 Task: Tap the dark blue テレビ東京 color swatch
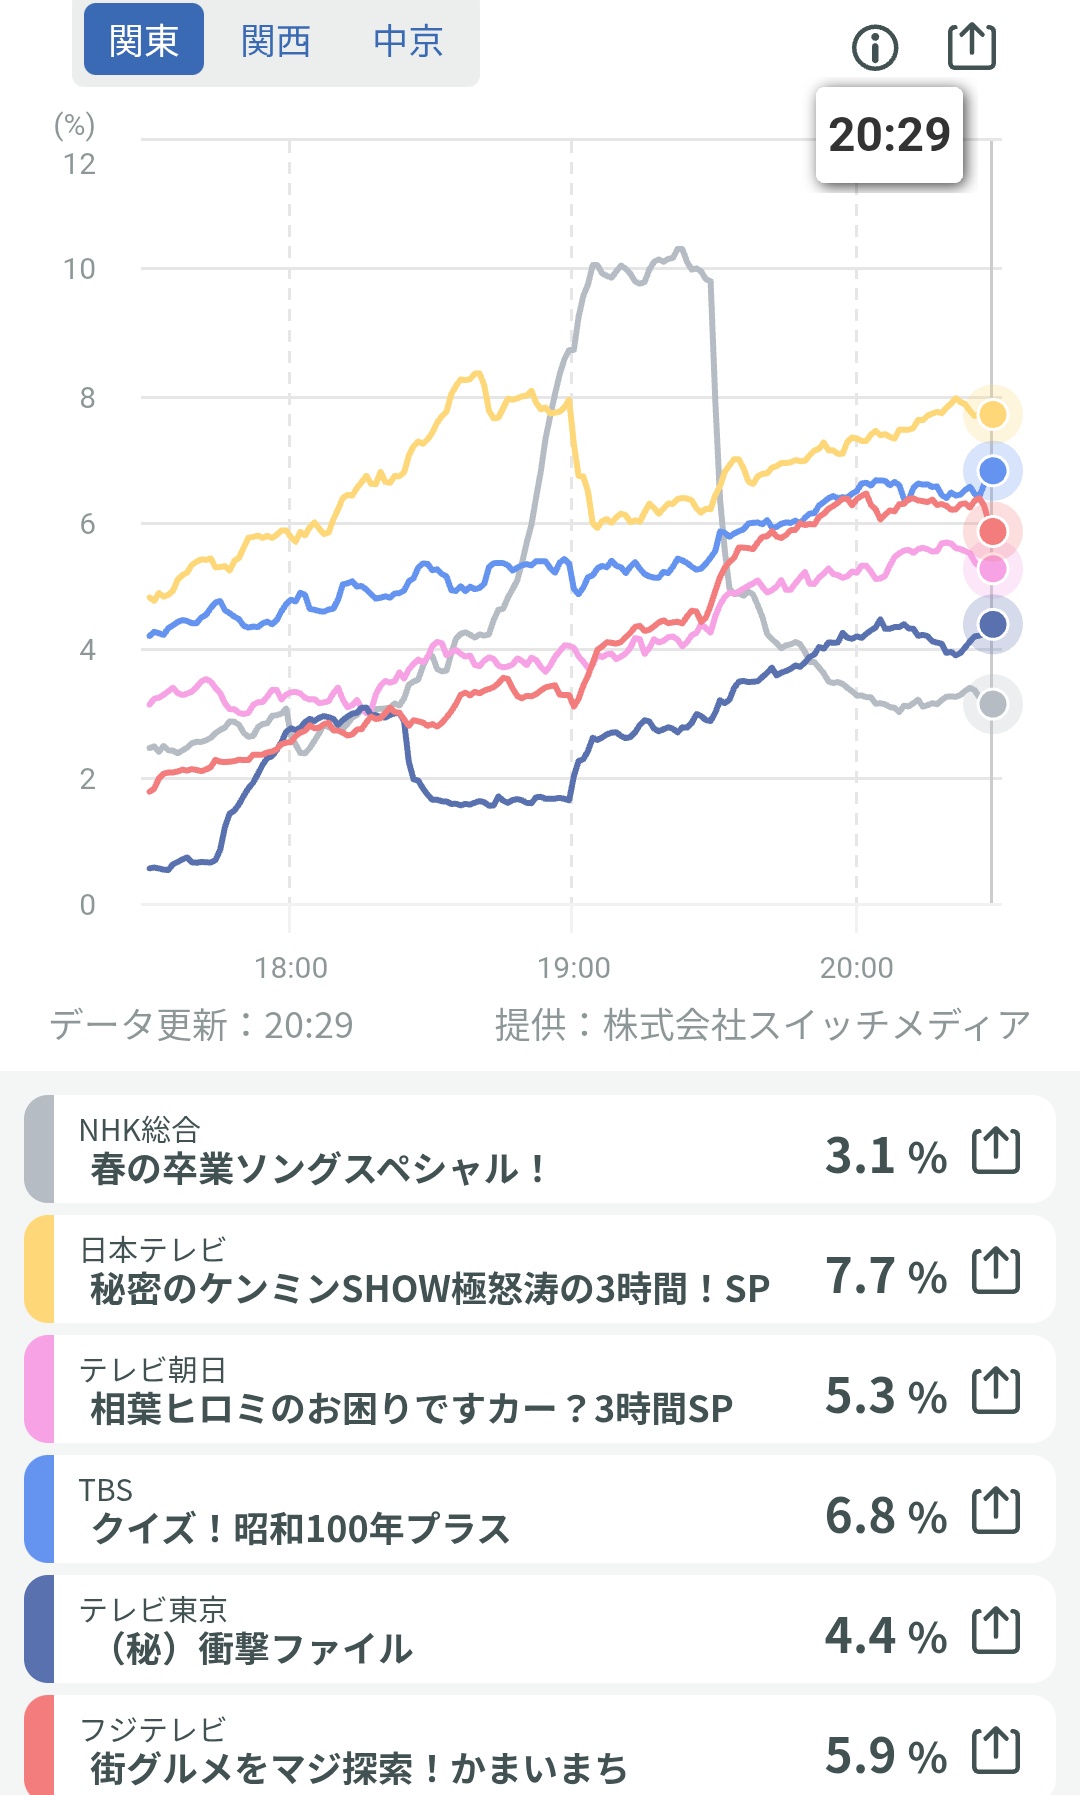pos(39,1629)
